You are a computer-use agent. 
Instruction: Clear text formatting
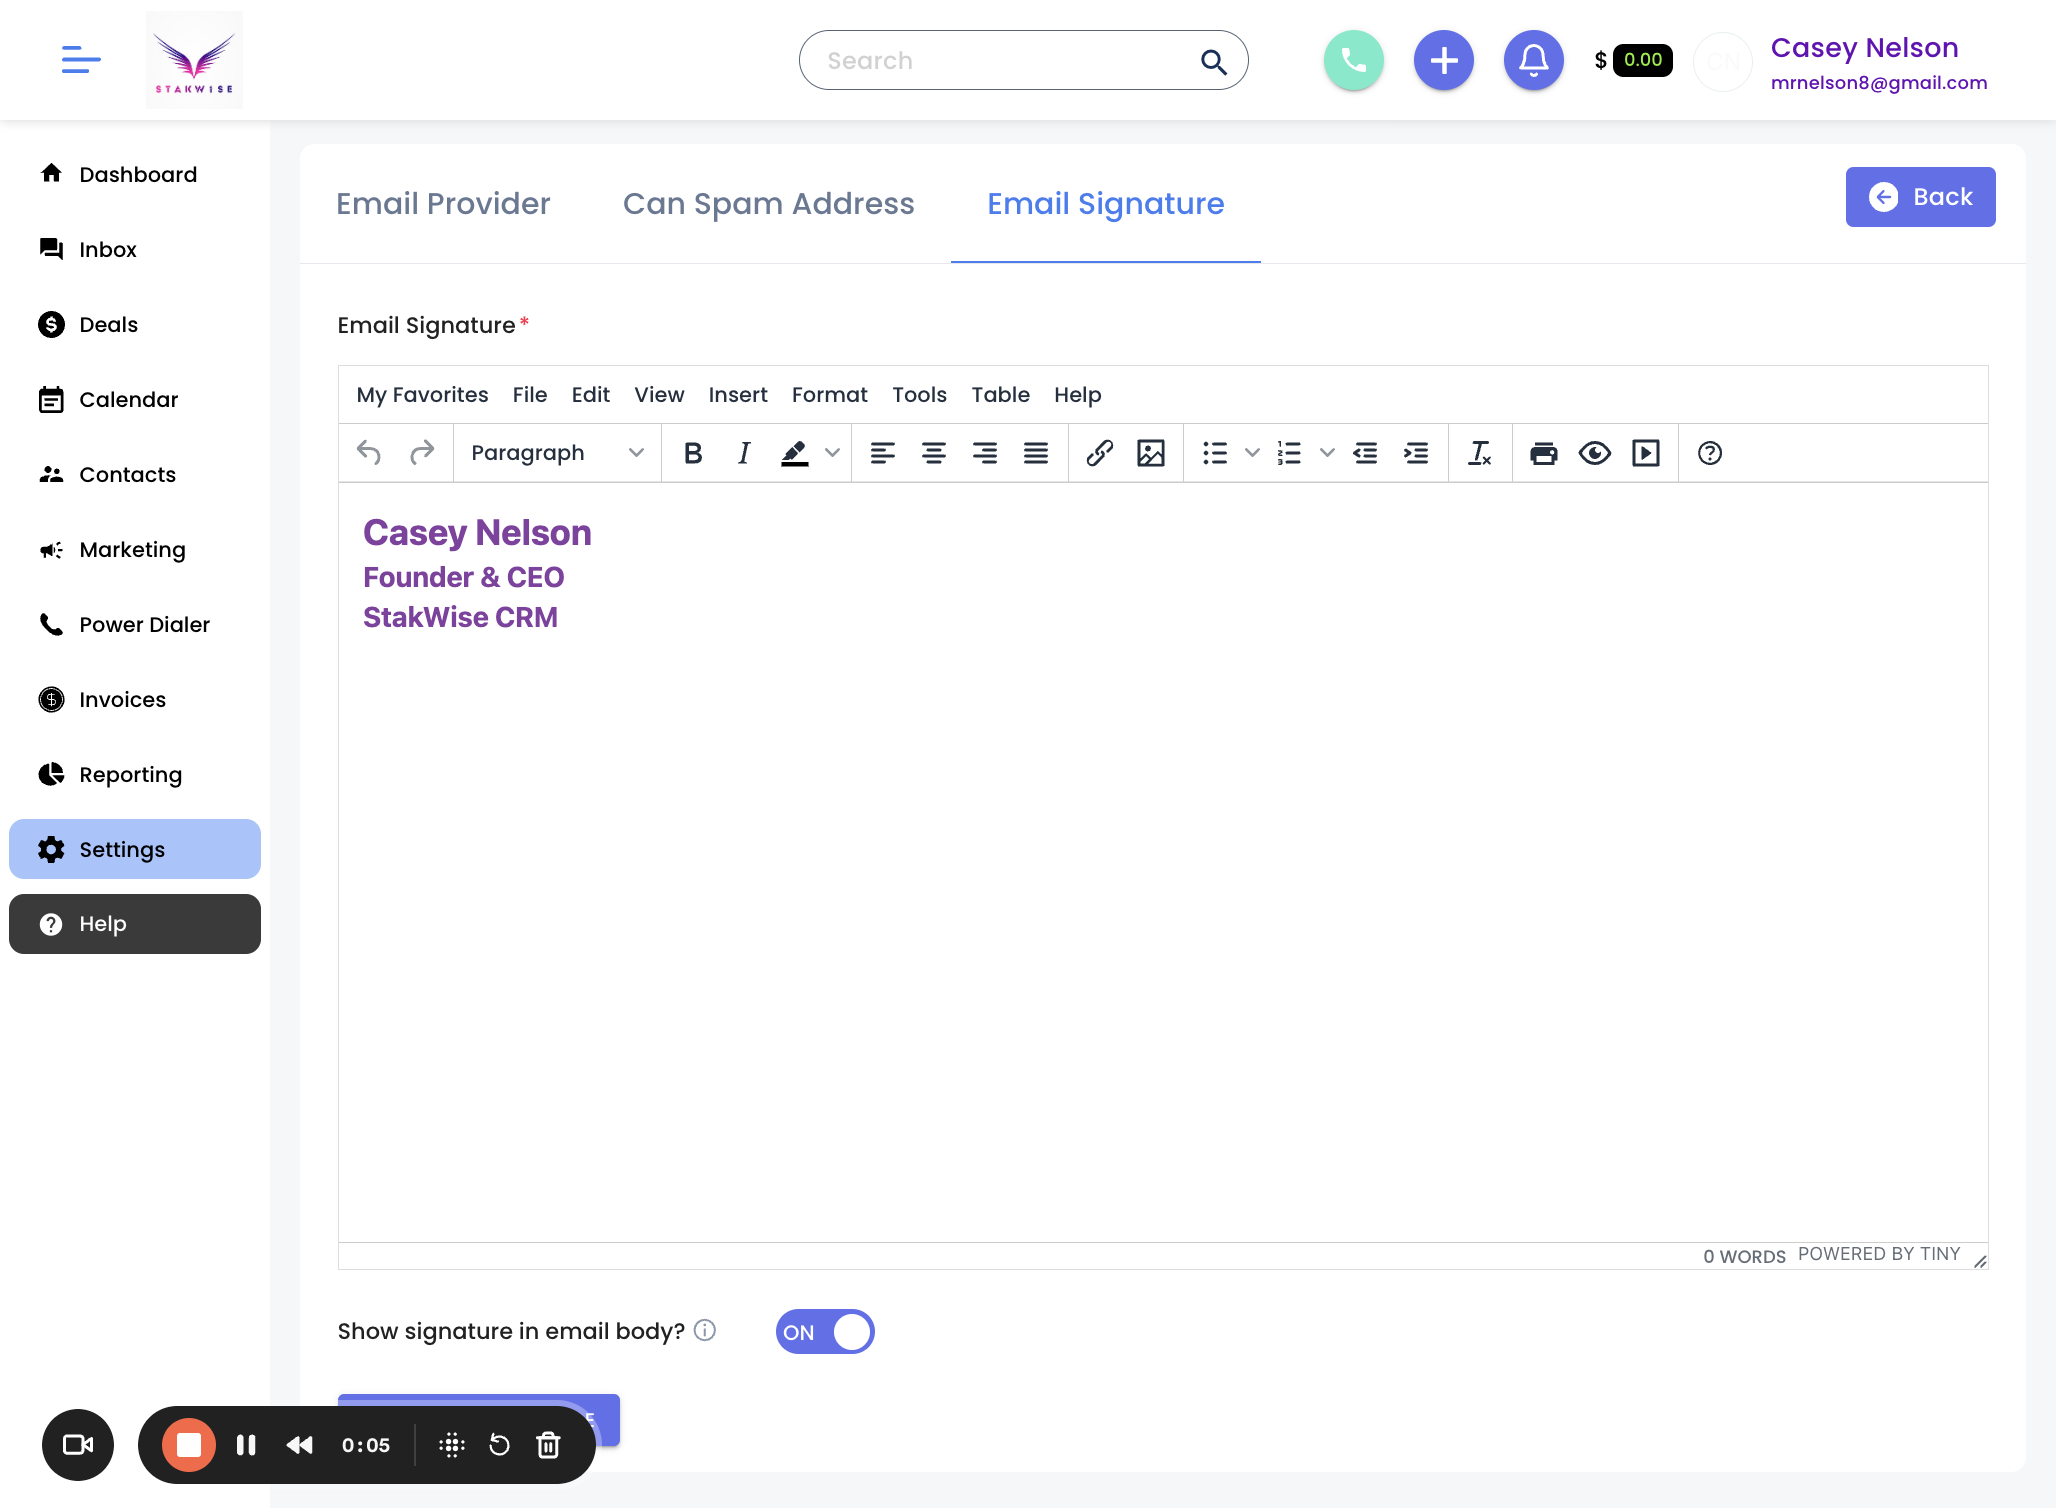(1480, 453)
